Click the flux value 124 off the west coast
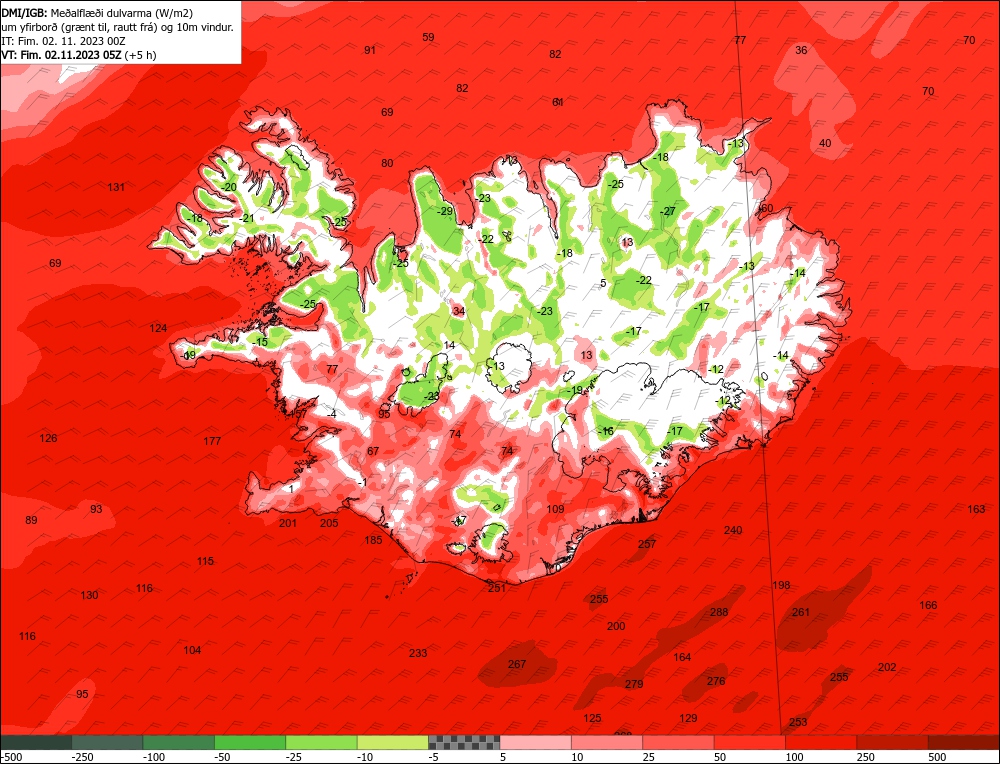Screen dimensions: 1000x764 (158, 328)
